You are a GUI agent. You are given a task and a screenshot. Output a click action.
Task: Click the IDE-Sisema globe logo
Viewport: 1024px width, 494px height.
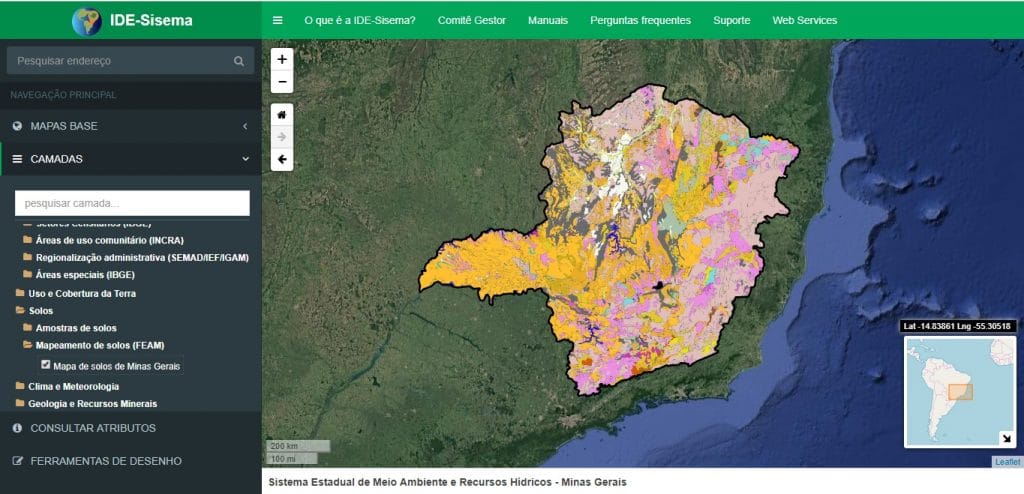click(x=87, y=20)
